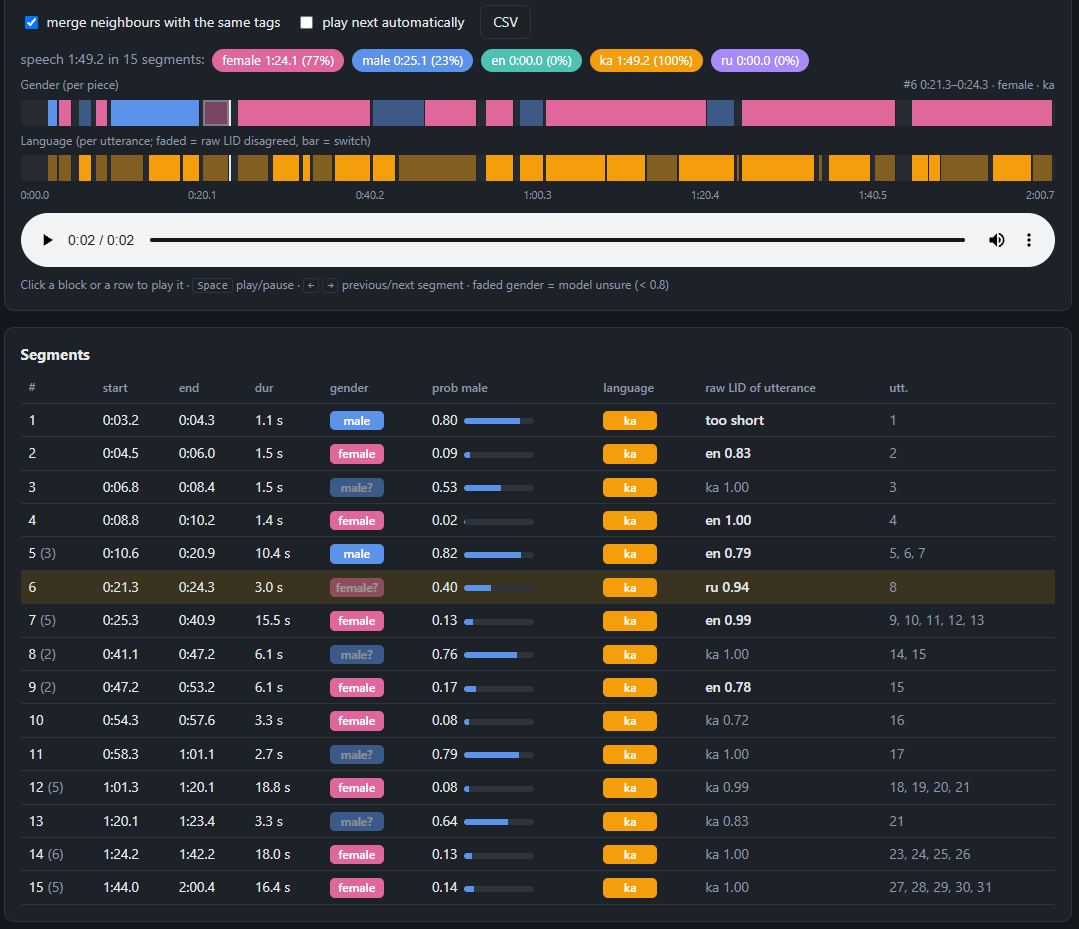Click the 'raw LID of utterance' column header
1079x929 pixels.
tap(760, 388)
